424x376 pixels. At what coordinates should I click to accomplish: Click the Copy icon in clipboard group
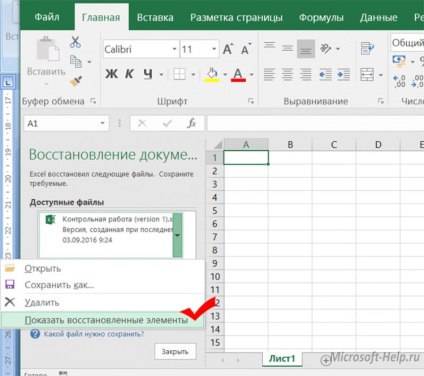pos(76,62)
